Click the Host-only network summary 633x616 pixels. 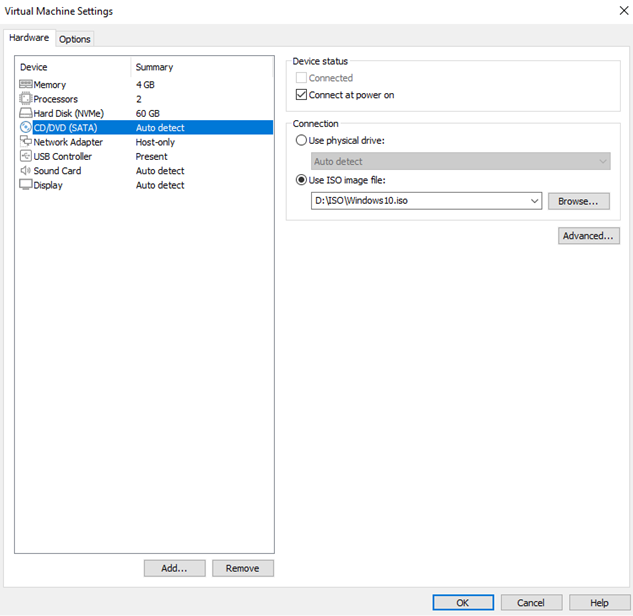click(x=155, y=142)
